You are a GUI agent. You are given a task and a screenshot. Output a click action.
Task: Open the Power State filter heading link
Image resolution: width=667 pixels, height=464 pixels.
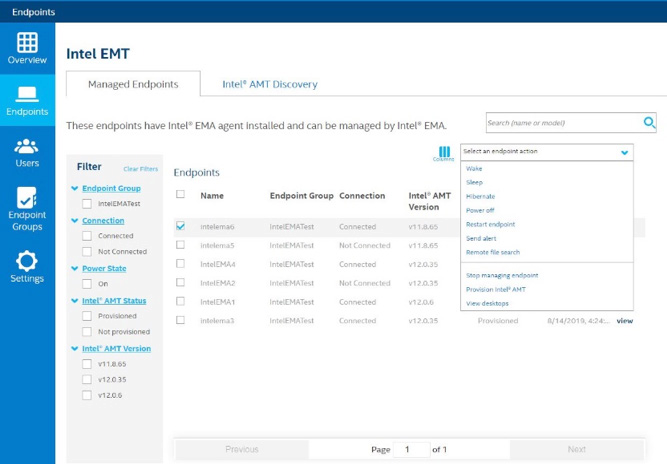point(104,268)
